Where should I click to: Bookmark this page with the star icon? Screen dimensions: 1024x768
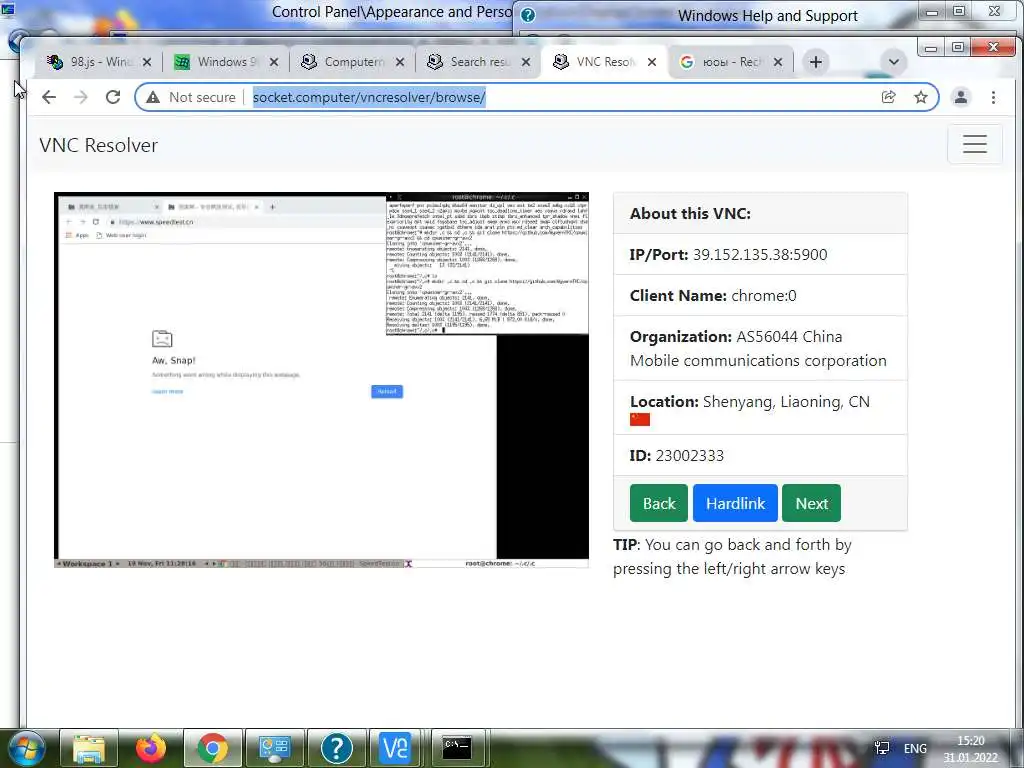click(x=921, y=97)
